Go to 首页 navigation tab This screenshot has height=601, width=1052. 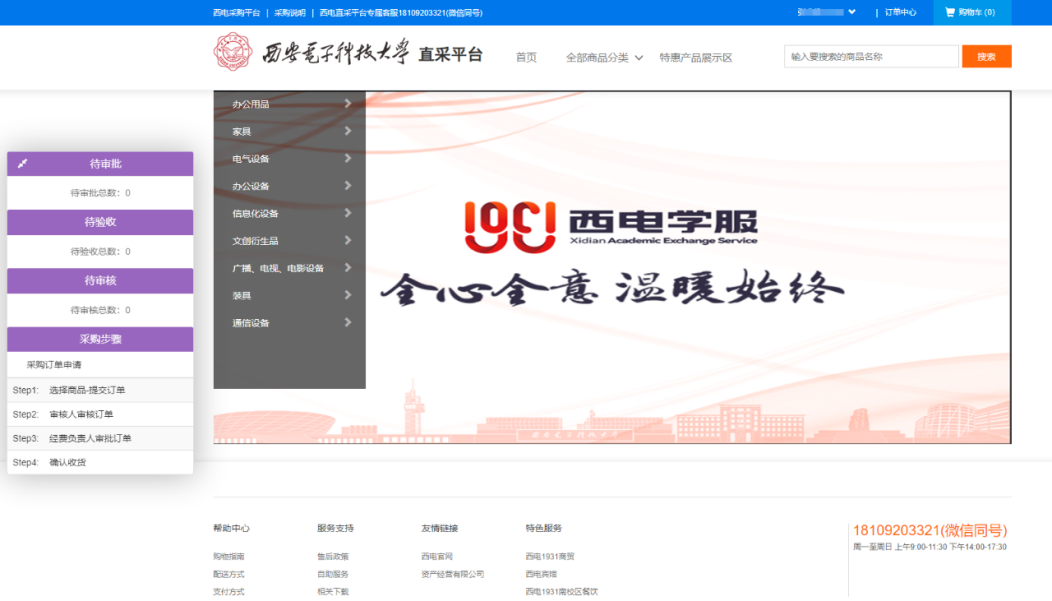coord(526,58)
